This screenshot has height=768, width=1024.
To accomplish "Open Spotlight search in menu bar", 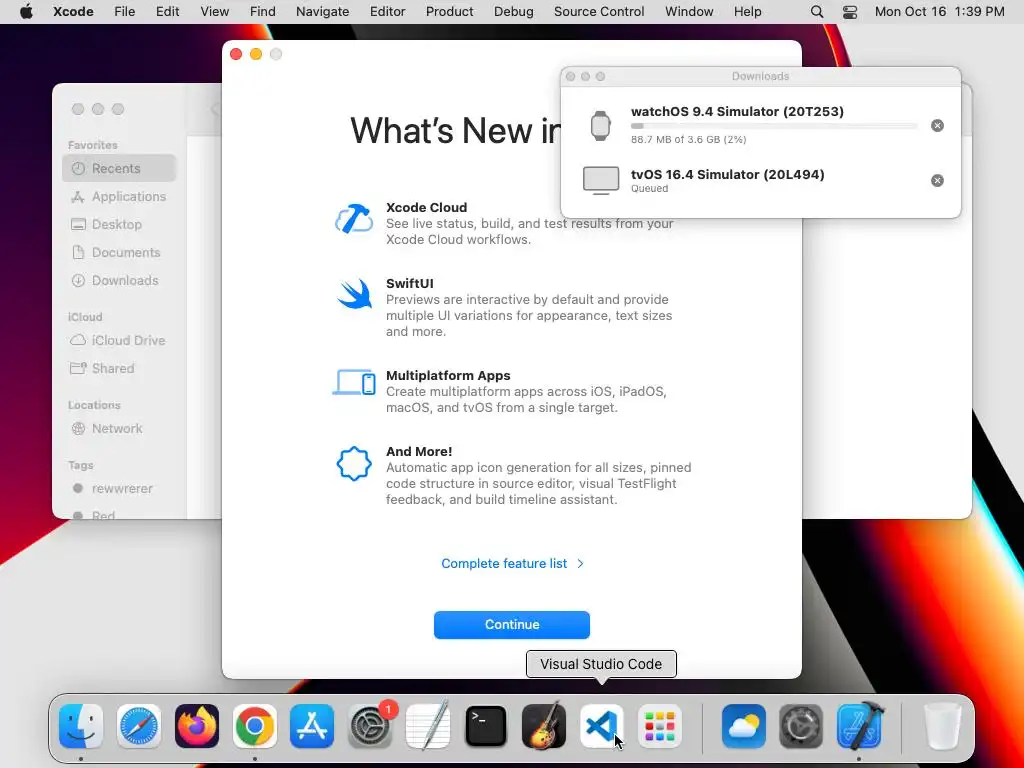I will coord(816,12).
